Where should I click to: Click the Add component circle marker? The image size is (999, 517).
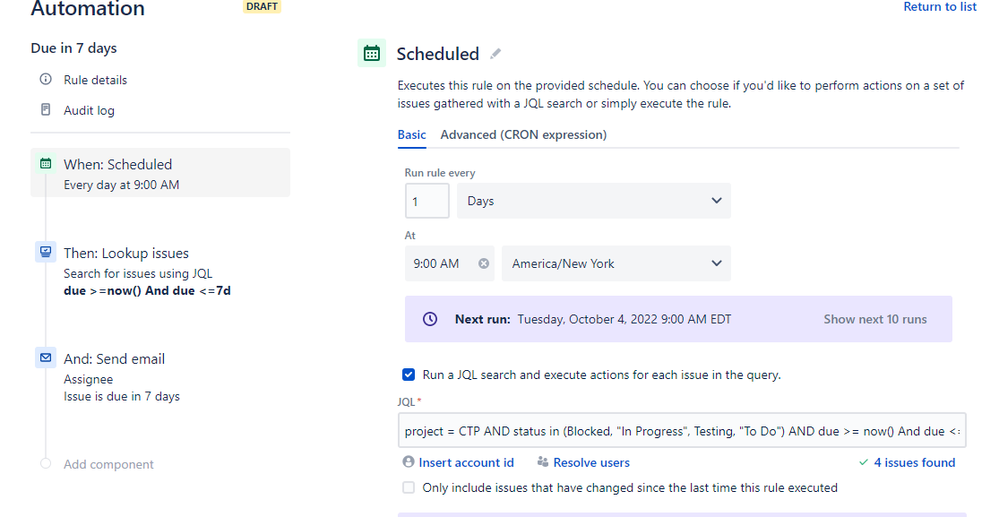tap(45, 463)
